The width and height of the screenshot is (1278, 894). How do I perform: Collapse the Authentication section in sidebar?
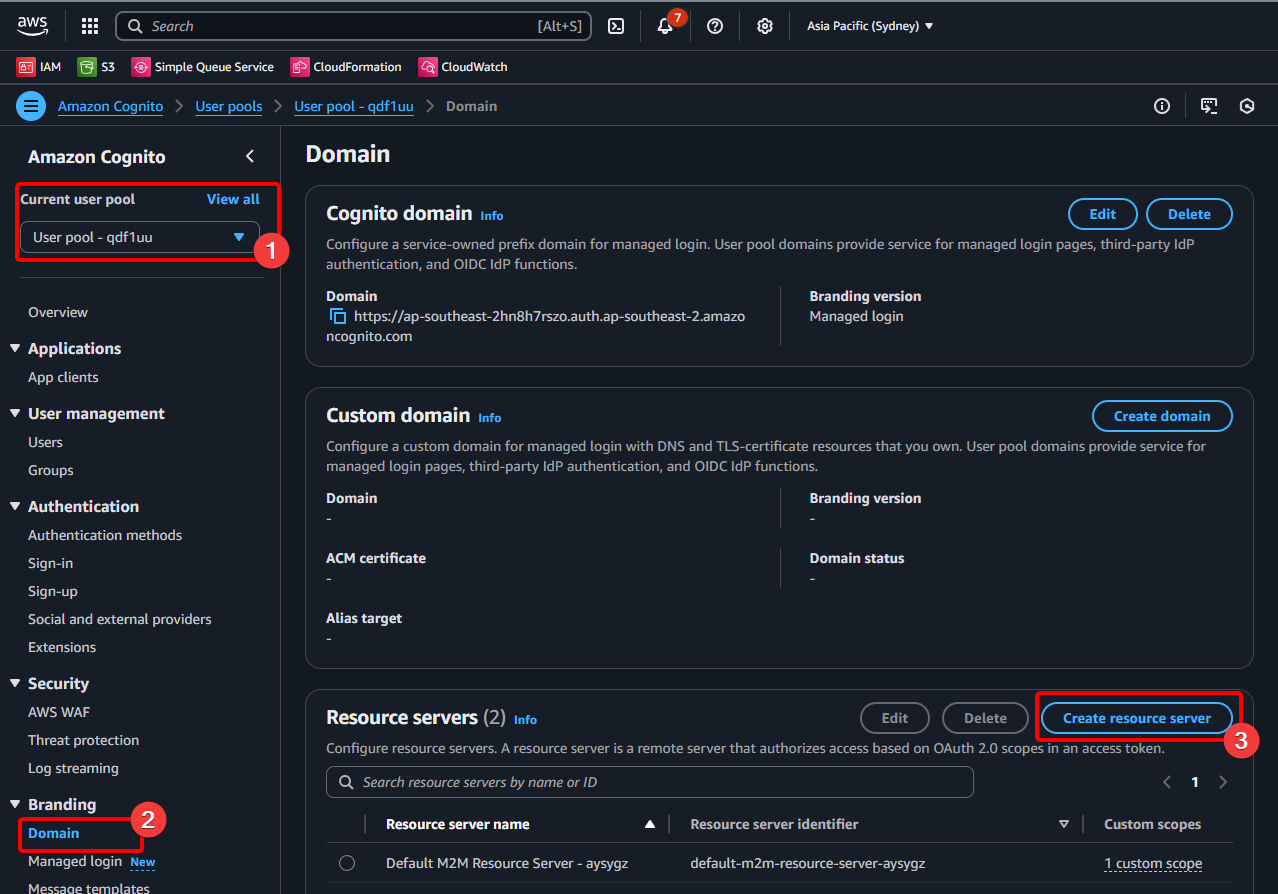pos(15,507)
